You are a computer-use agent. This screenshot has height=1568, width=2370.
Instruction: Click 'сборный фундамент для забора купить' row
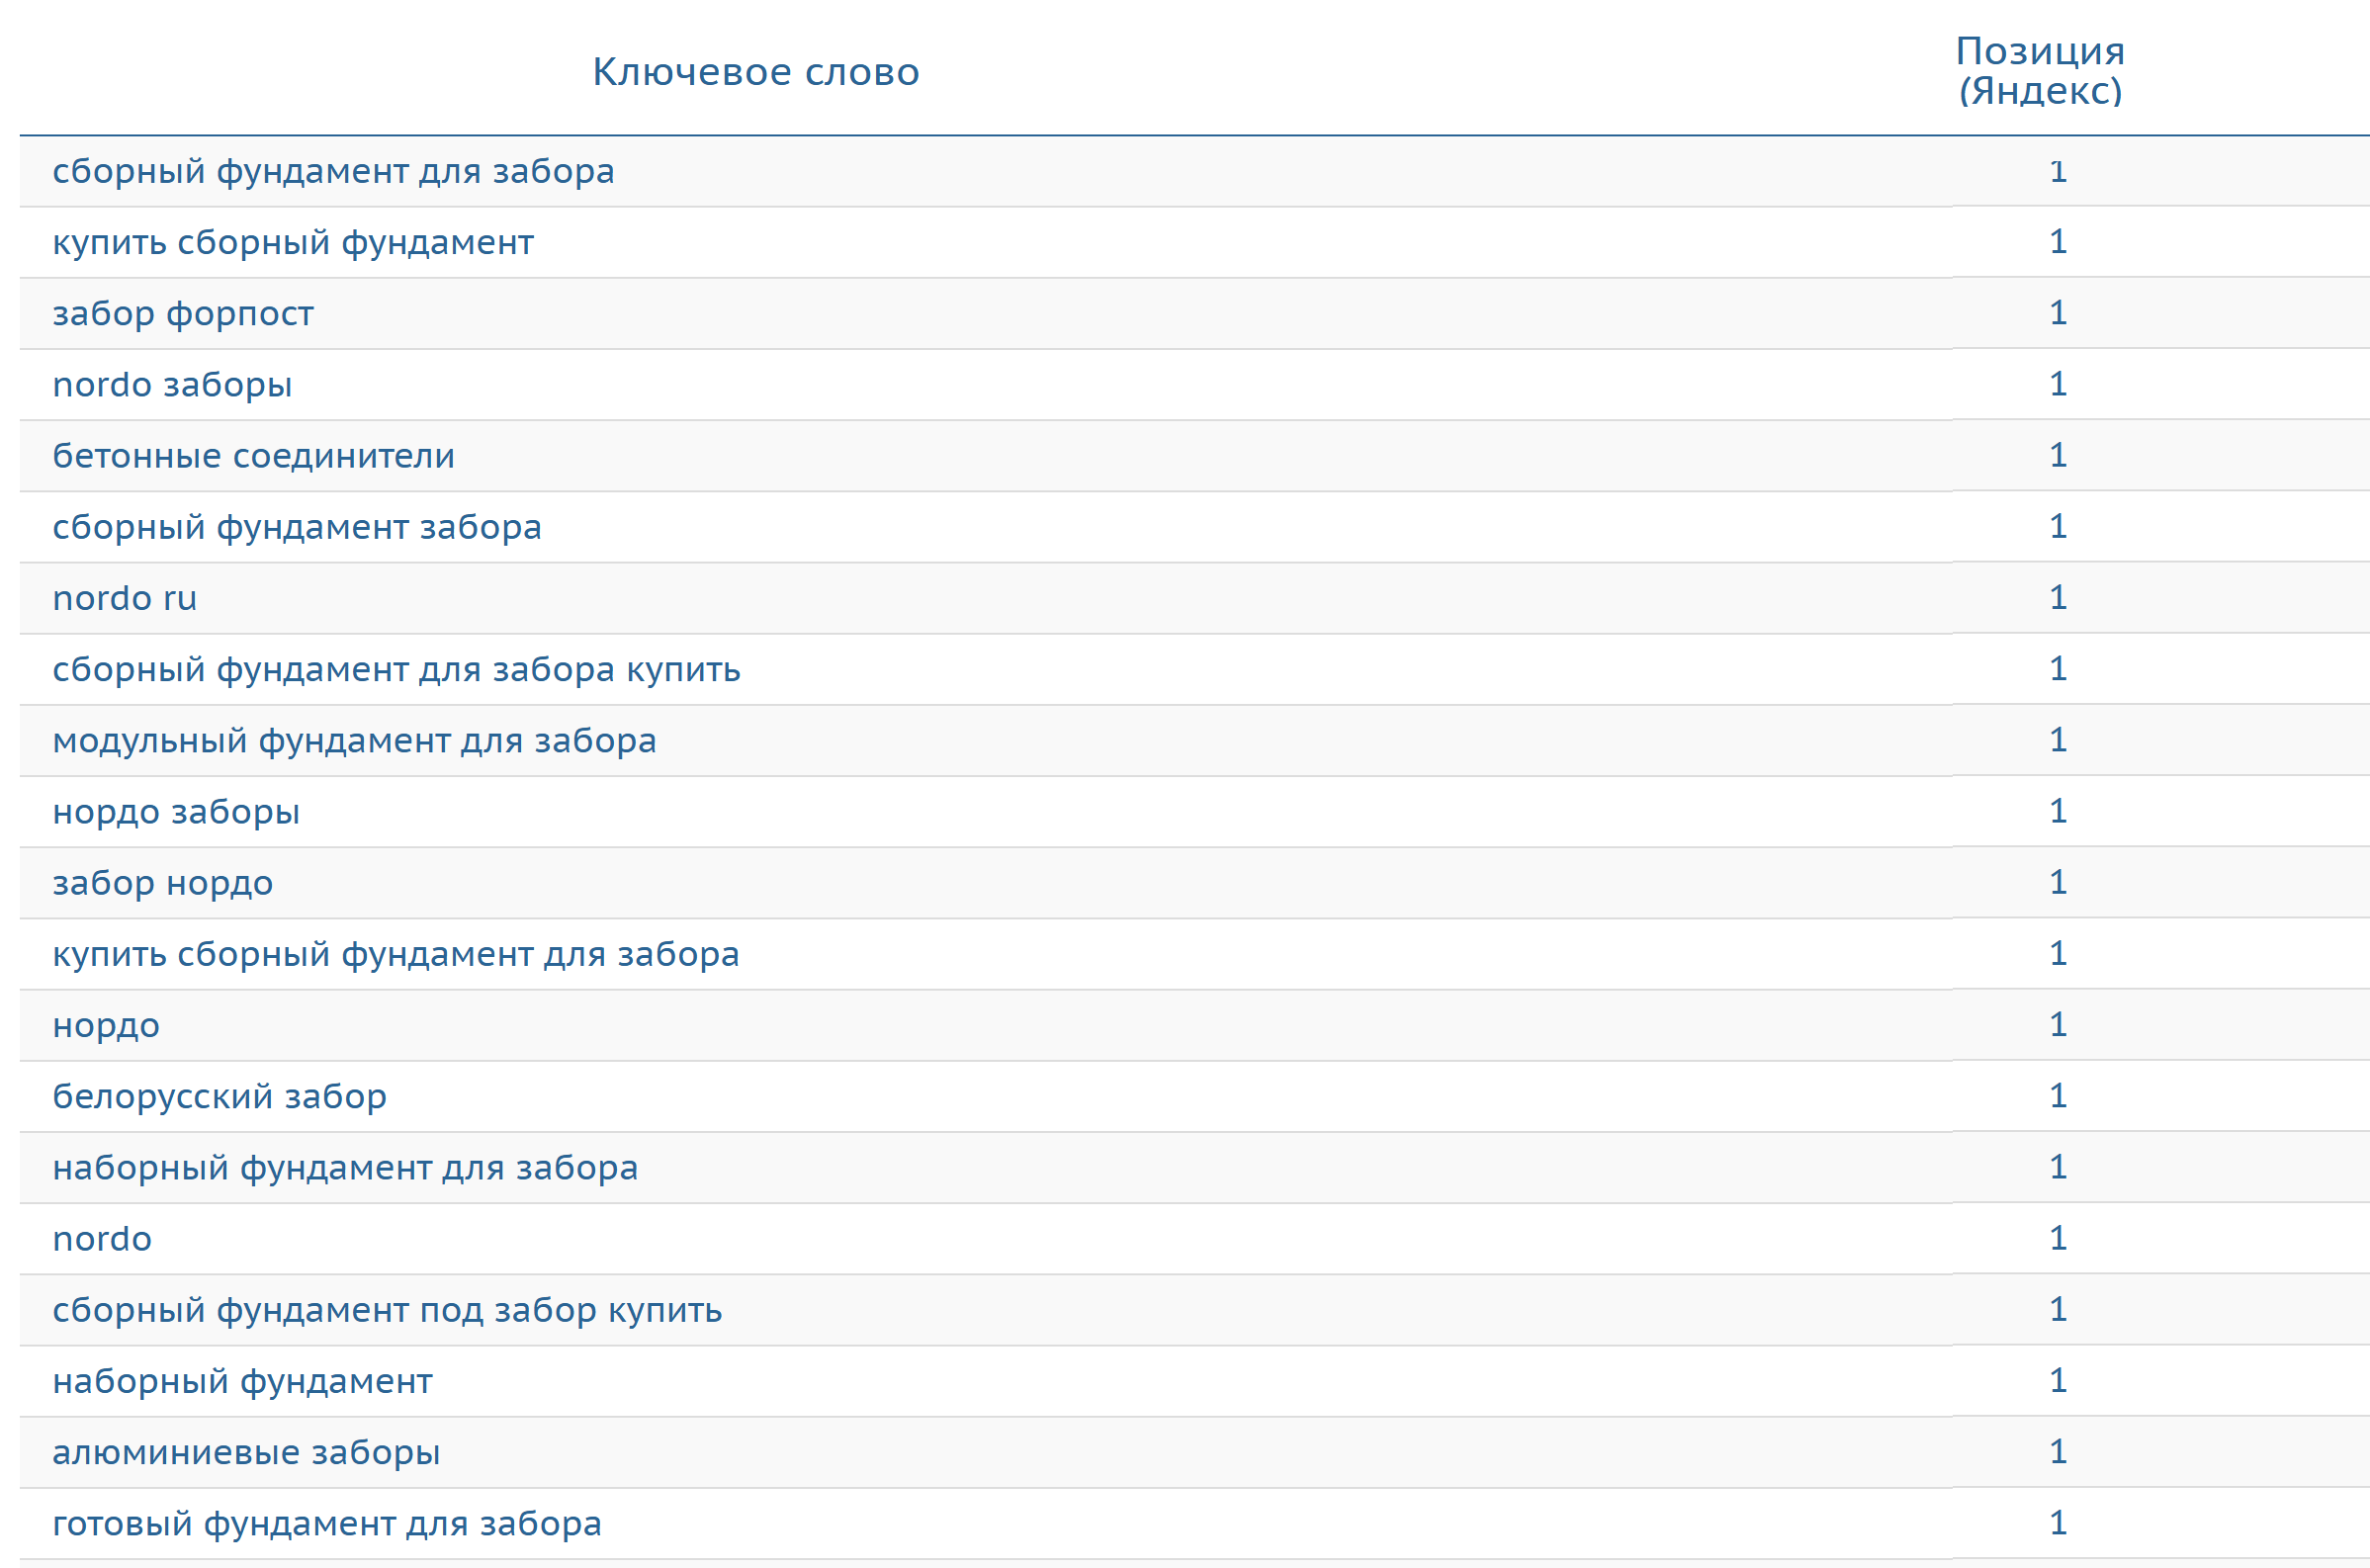click(396, 669)
